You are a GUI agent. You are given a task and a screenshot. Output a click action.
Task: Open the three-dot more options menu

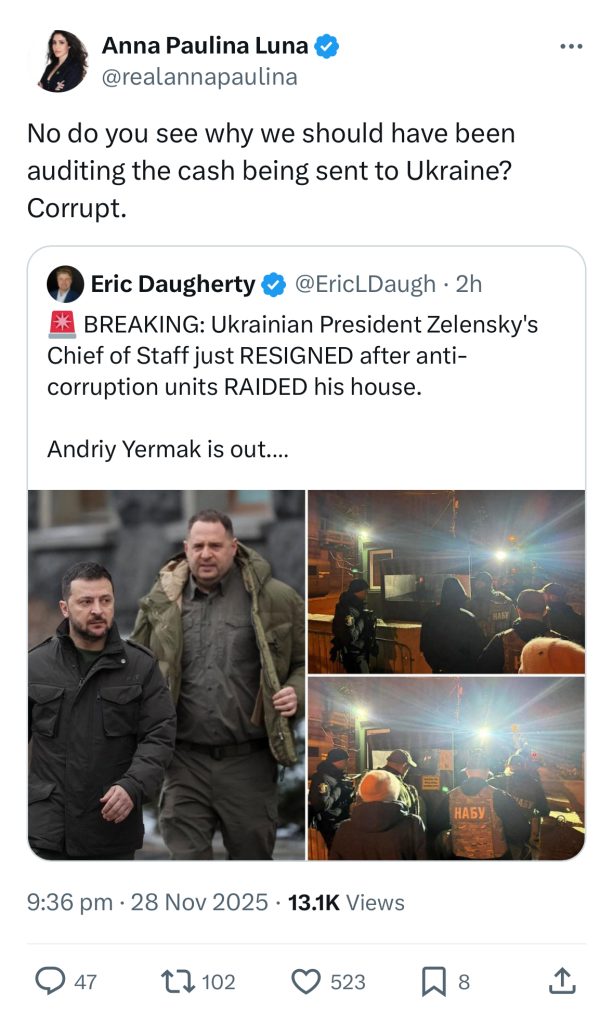pyautogui.click(x=571, y=47)
